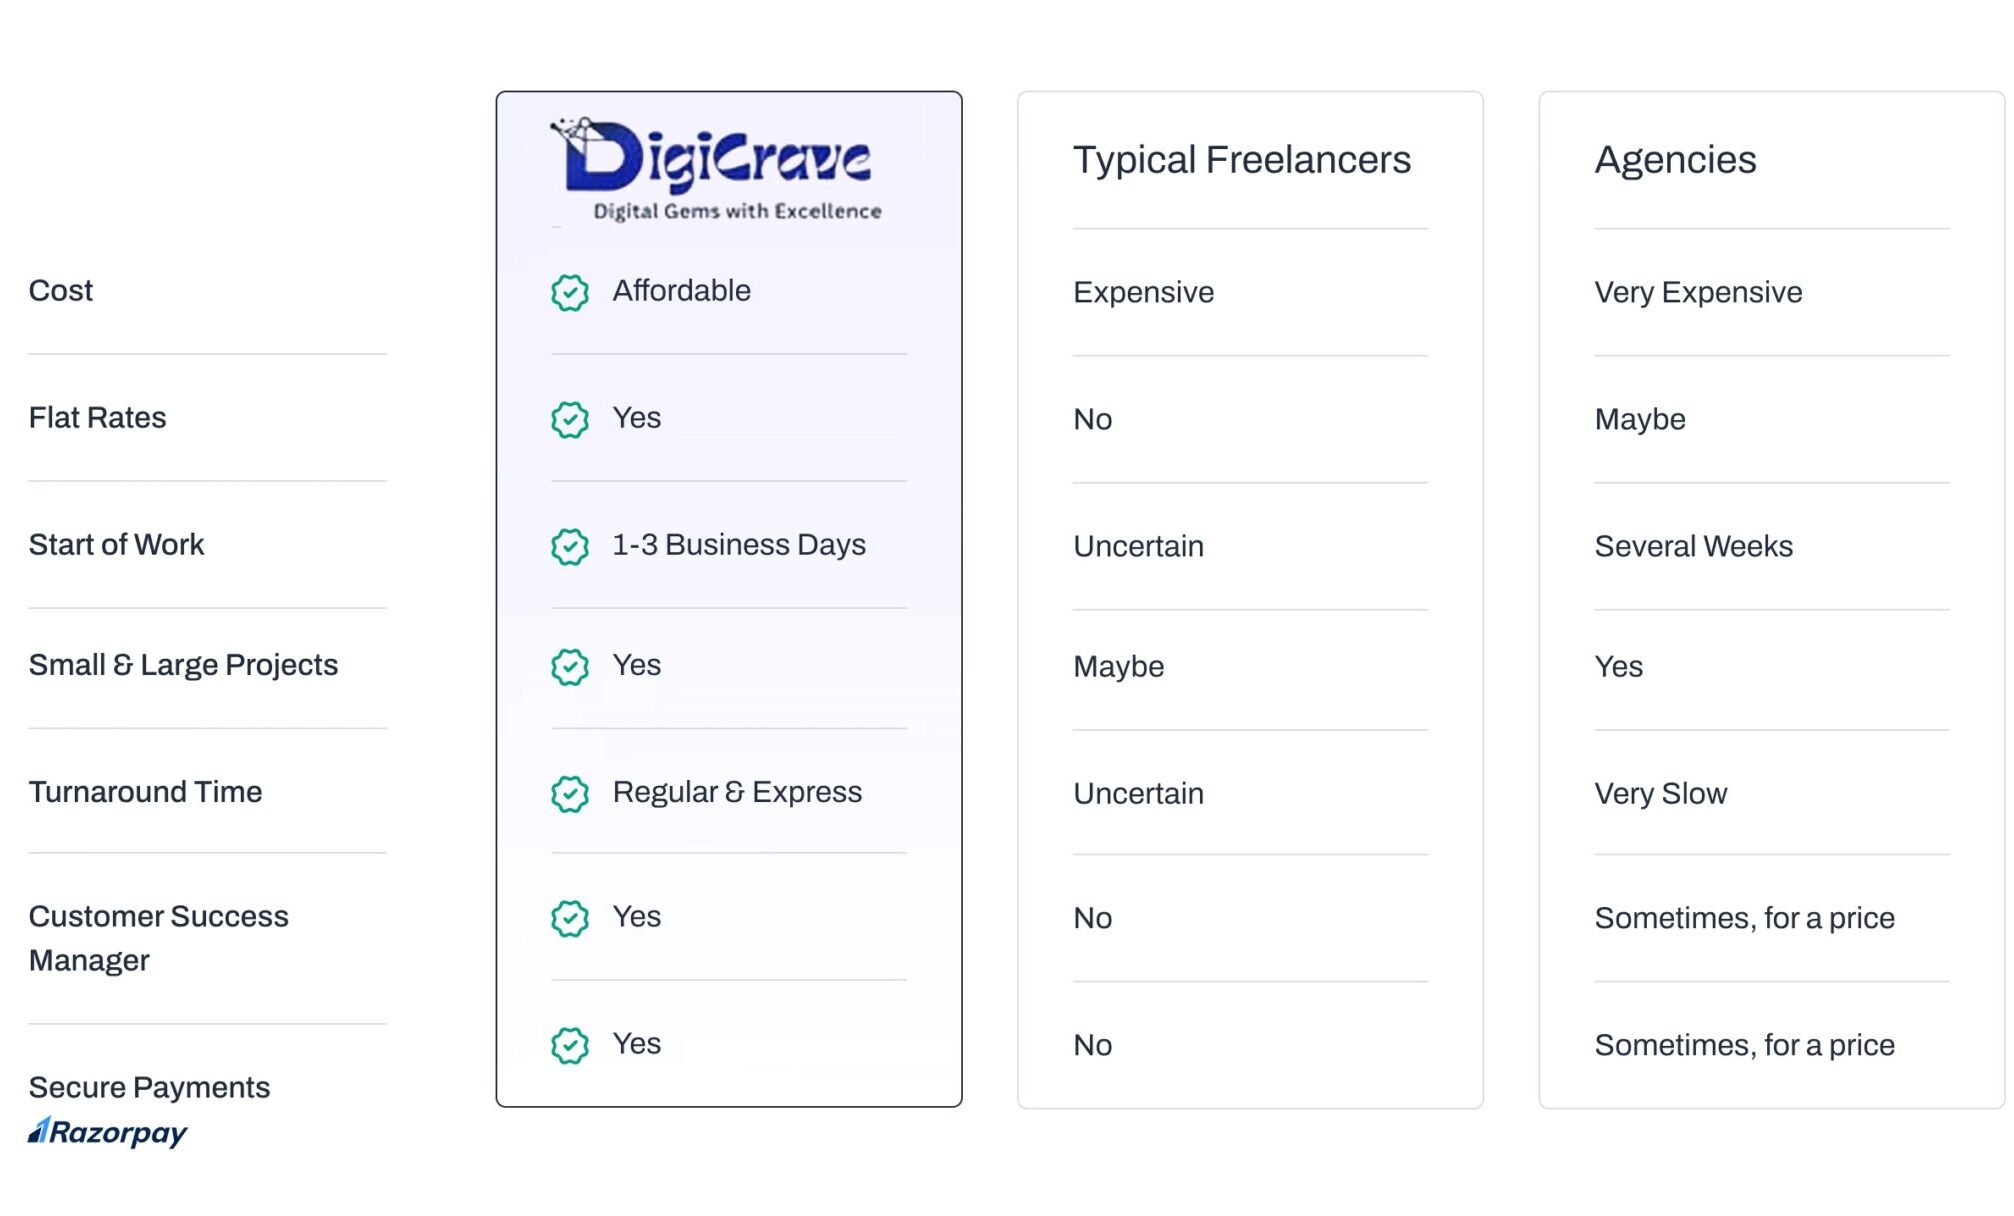The height and width of the screenshot is (1216, 2014).
Task: Click the Secure Payments label
Action: [x=149, y=1087]
